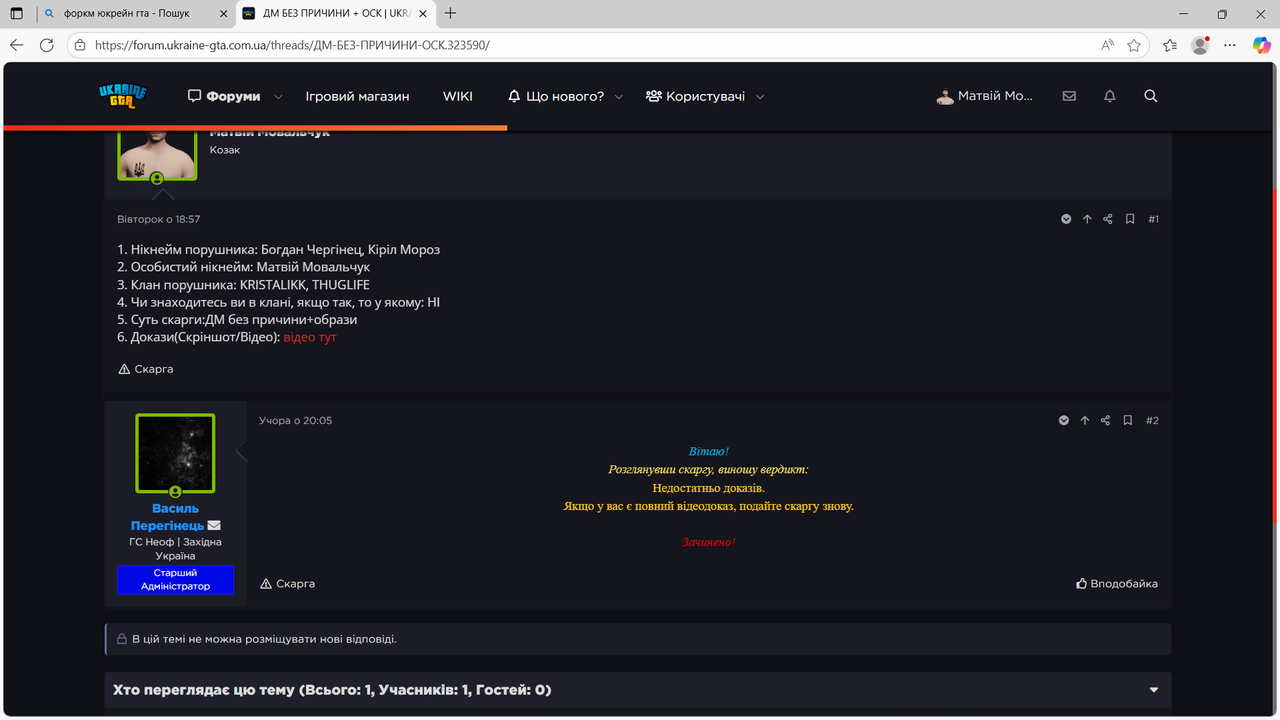Expand the Що нового? dropdown arrow
Screen dimensions: 1280x720
pyautogui.click(x=619, y=97)
